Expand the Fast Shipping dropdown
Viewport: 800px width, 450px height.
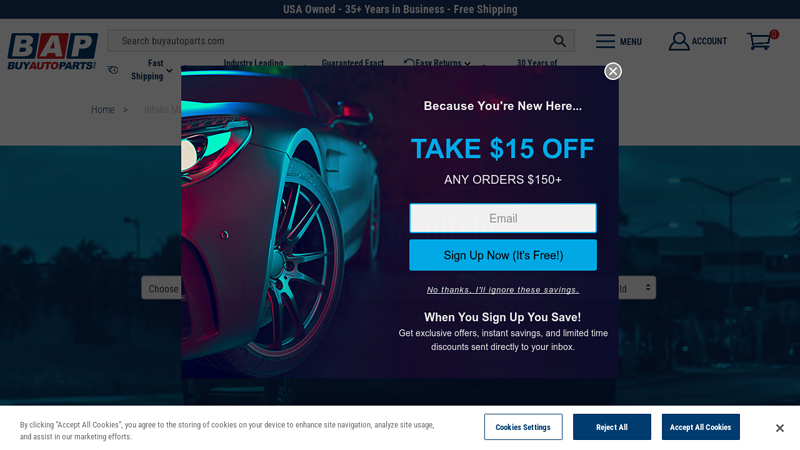[169, 70]
